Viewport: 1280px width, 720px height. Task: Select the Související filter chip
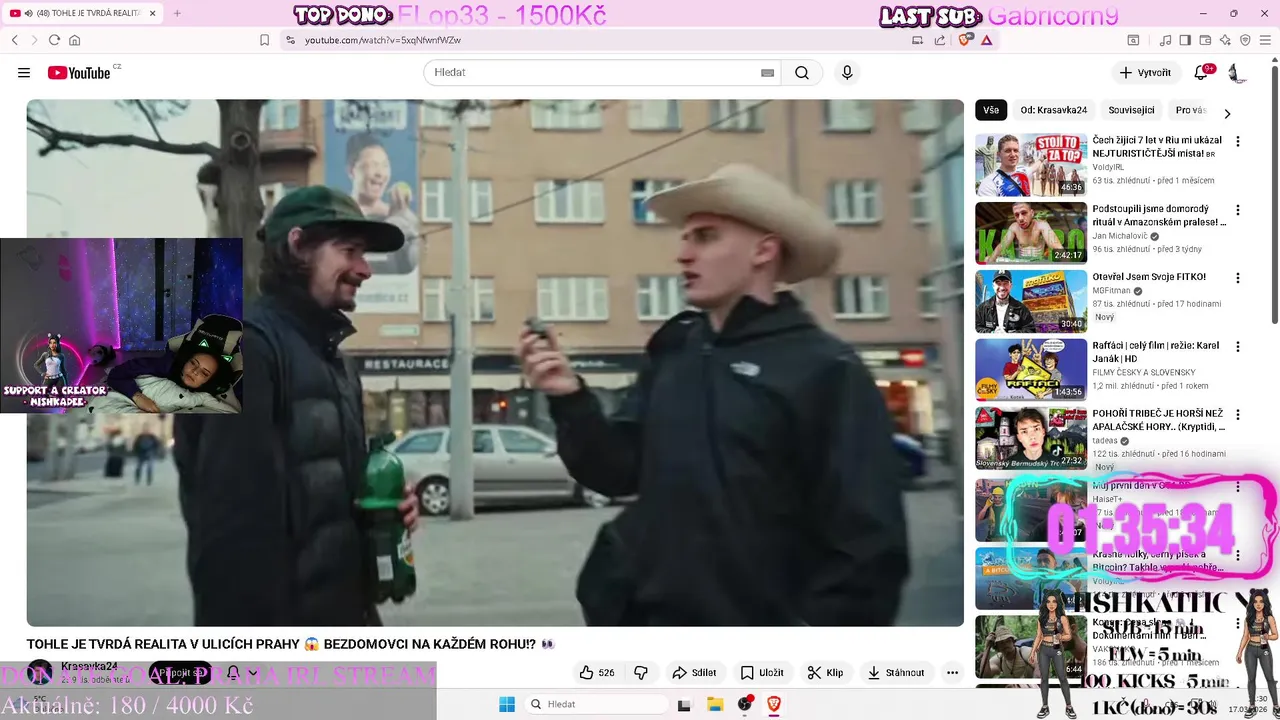click(x=1131, y=110)
